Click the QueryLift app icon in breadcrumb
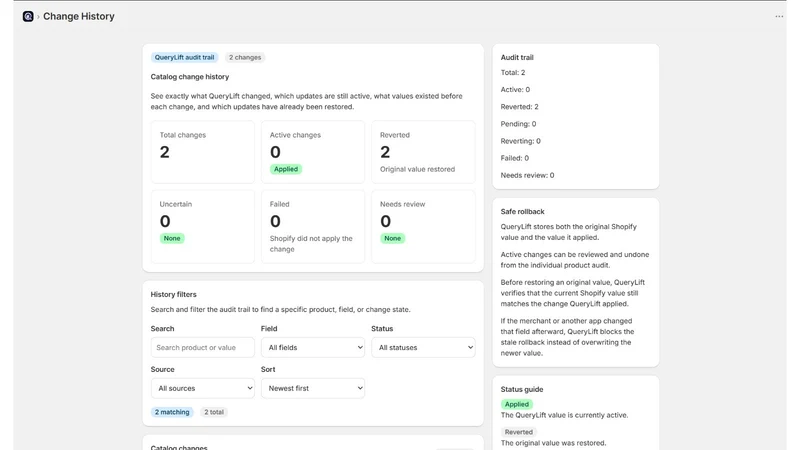This screenshot has height=450, width=800. click(x=28, y=16)
